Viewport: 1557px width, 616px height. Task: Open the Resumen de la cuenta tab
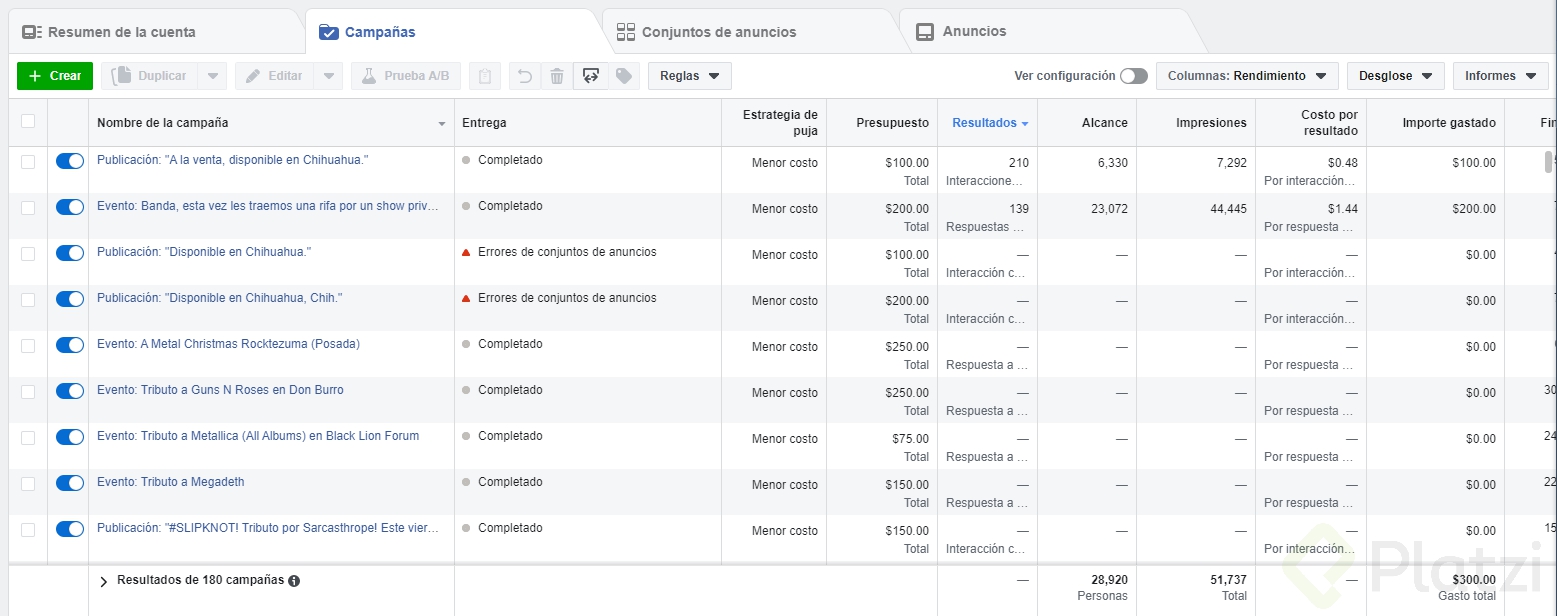click(122, 32)
